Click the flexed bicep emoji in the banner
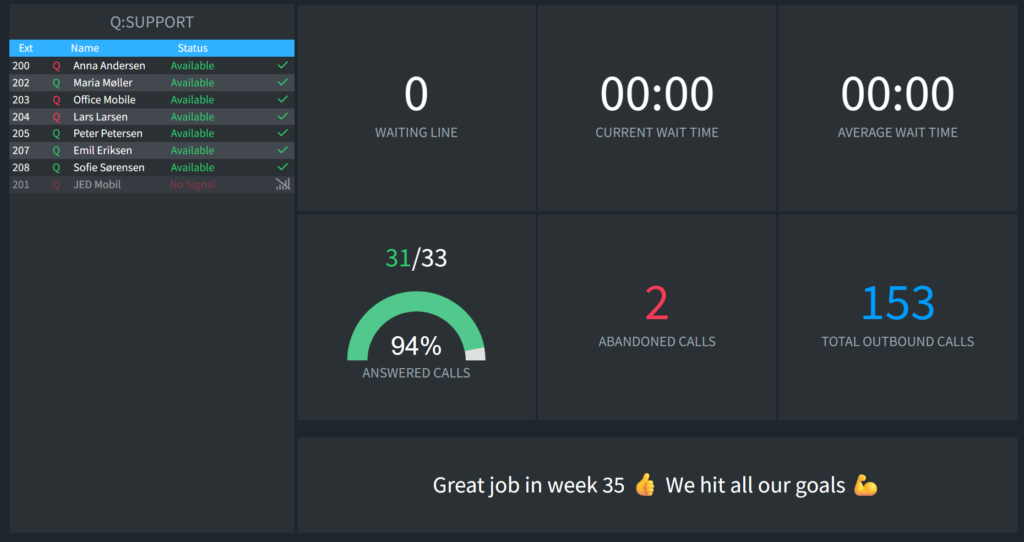Screen dimensions: 1024x542 point(865,485)
